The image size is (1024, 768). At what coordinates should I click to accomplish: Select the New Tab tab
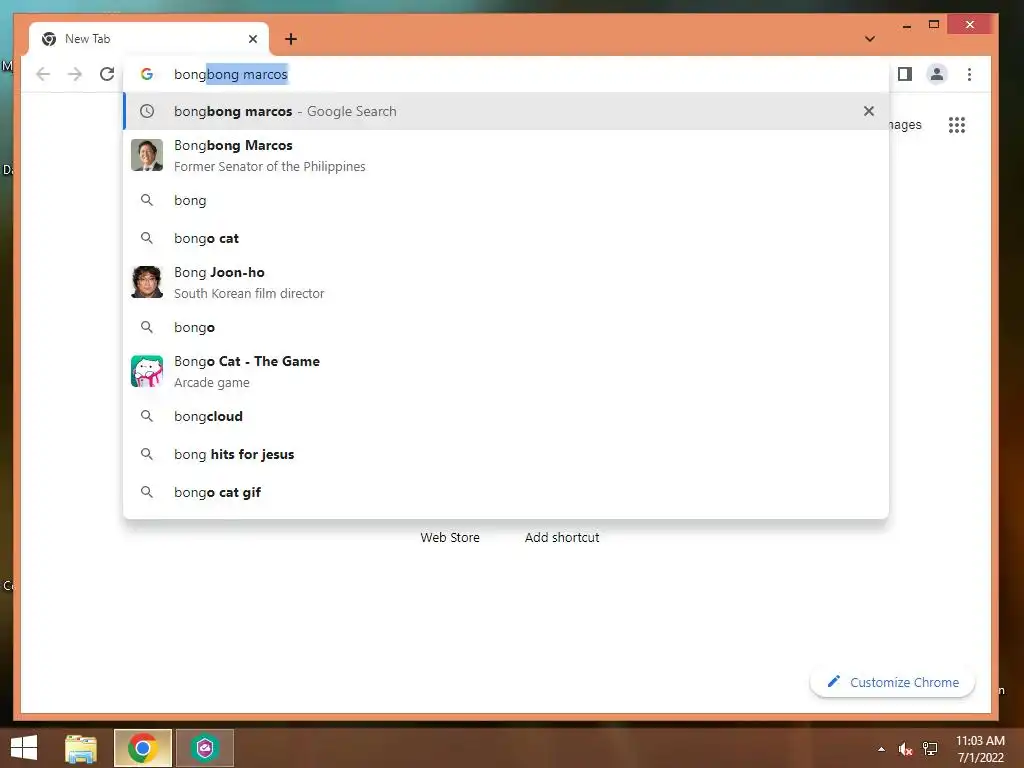[149, 39]
